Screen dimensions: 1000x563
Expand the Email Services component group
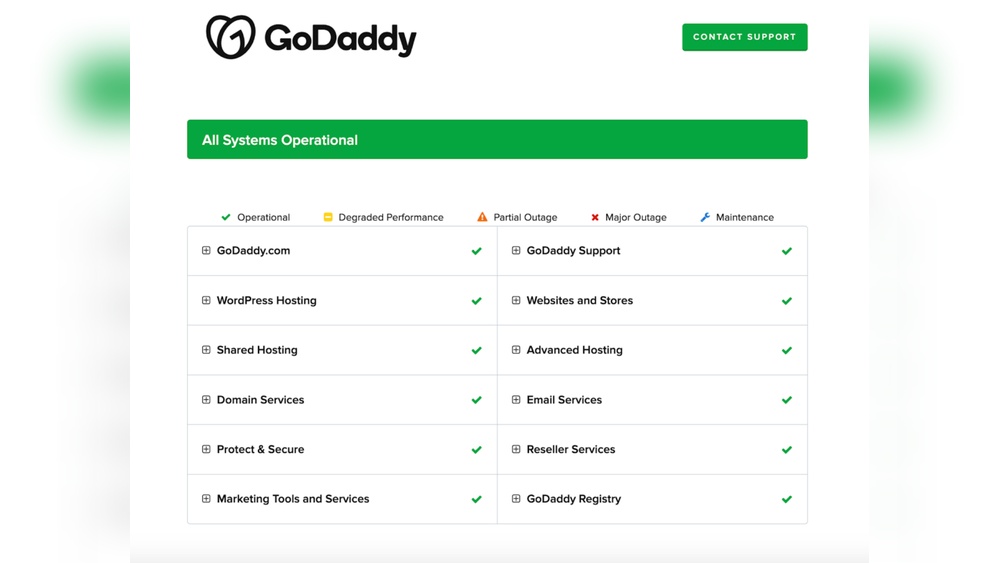[516, 400]
